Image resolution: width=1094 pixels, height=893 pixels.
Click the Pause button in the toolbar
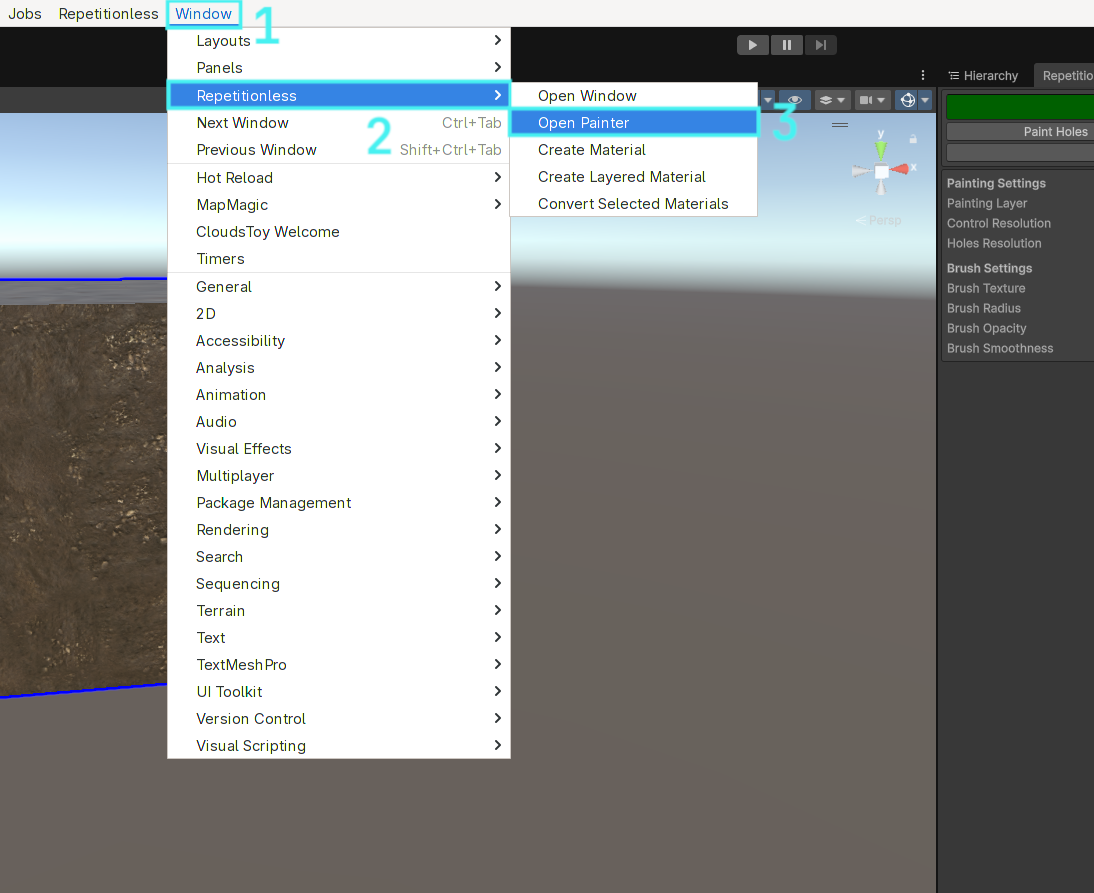click(786, 45)
